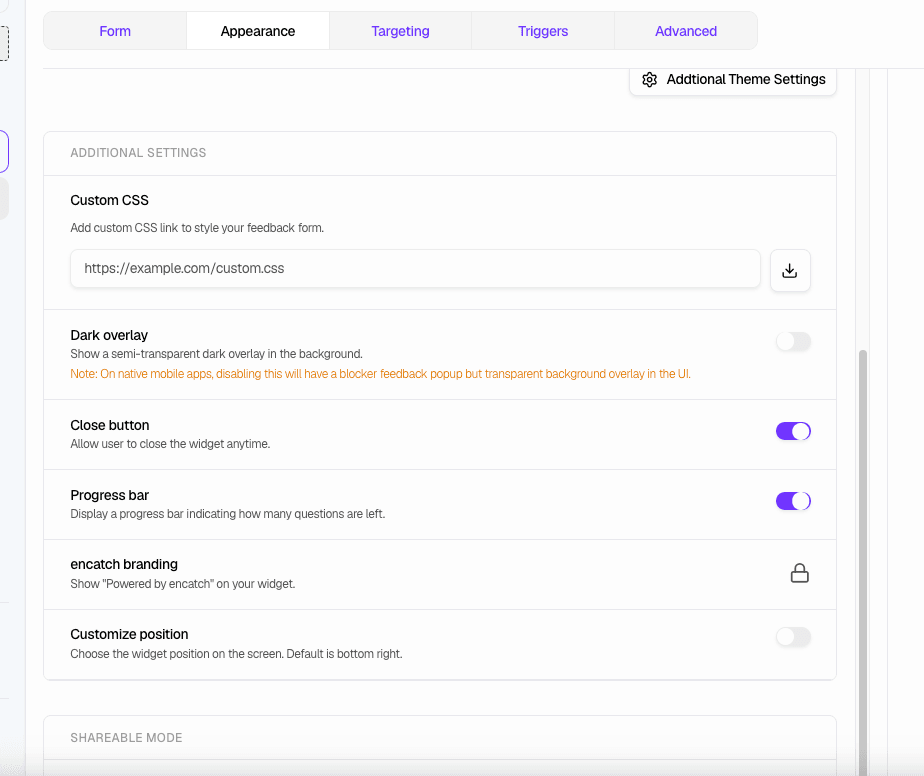The width and height of the screenshot is (924, 776).
Task: Click the gear icon on Addtional Theme Settings
Action: (651, 79)
